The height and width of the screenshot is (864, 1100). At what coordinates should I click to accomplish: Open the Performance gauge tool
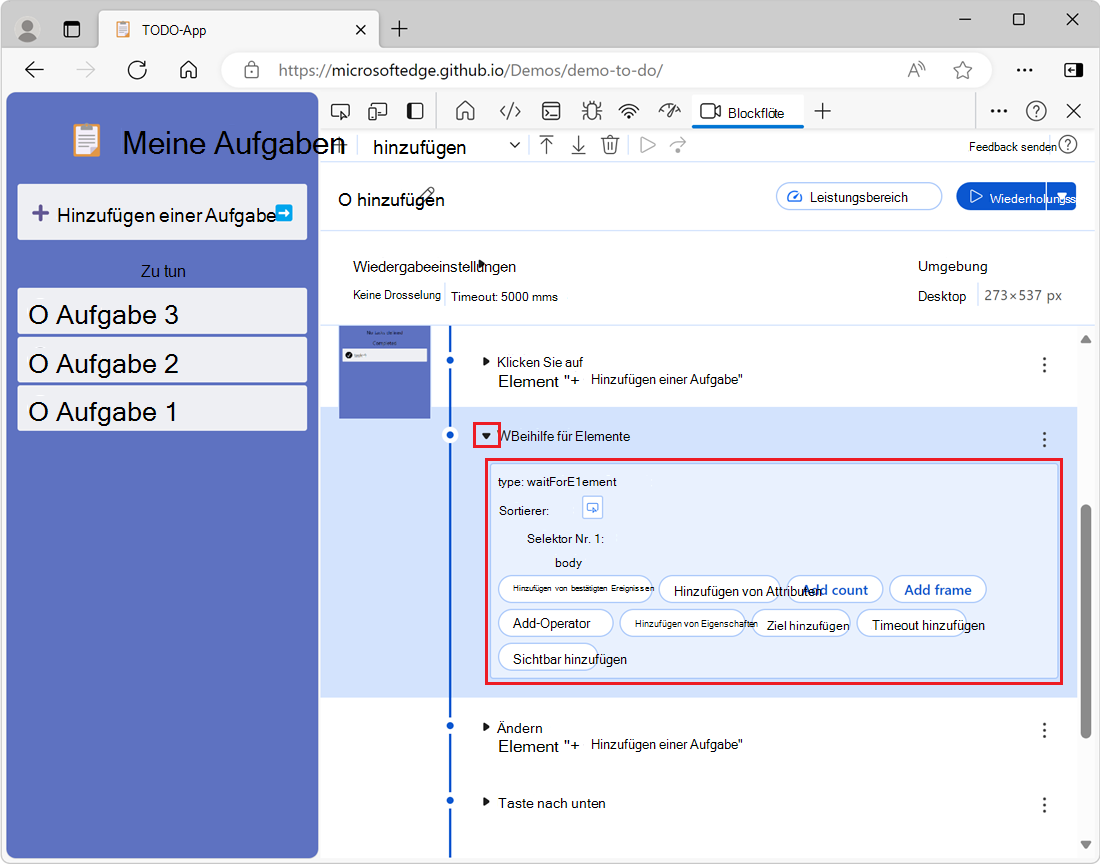pyautogui.click(x=669, y=111)
